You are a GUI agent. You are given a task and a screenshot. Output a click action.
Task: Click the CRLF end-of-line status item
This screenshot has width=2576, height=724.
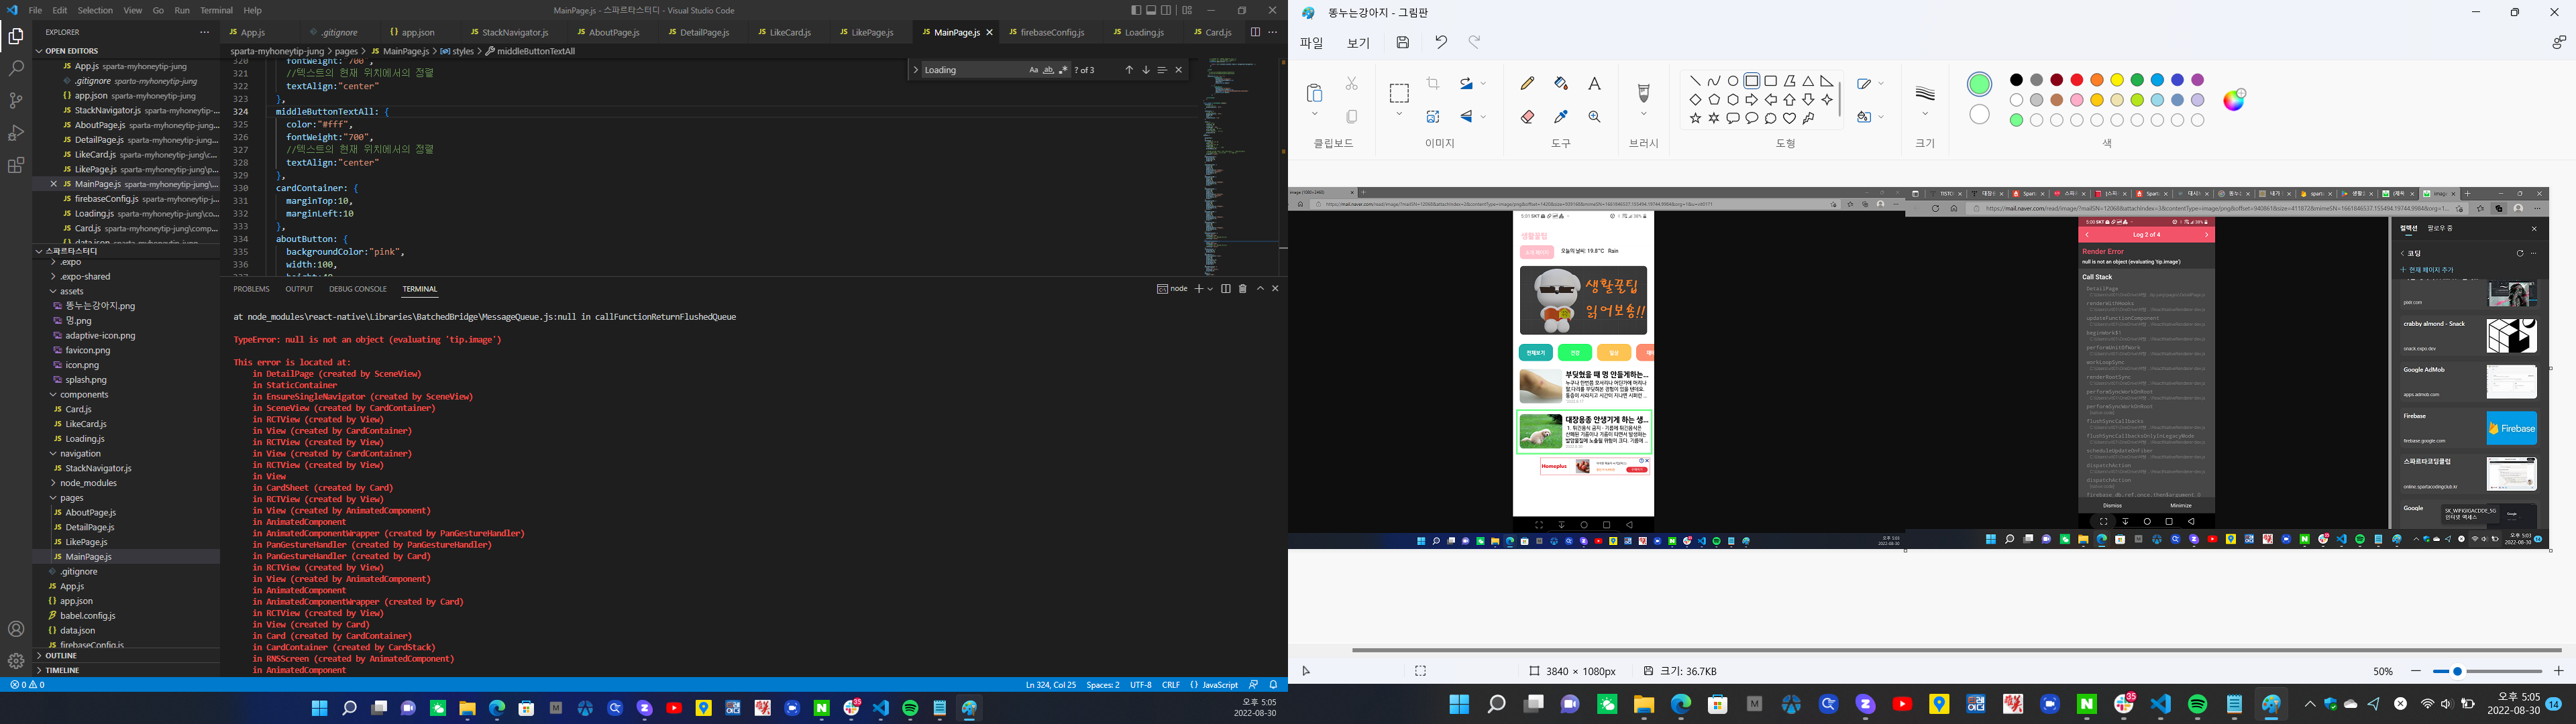point(1171,685)
